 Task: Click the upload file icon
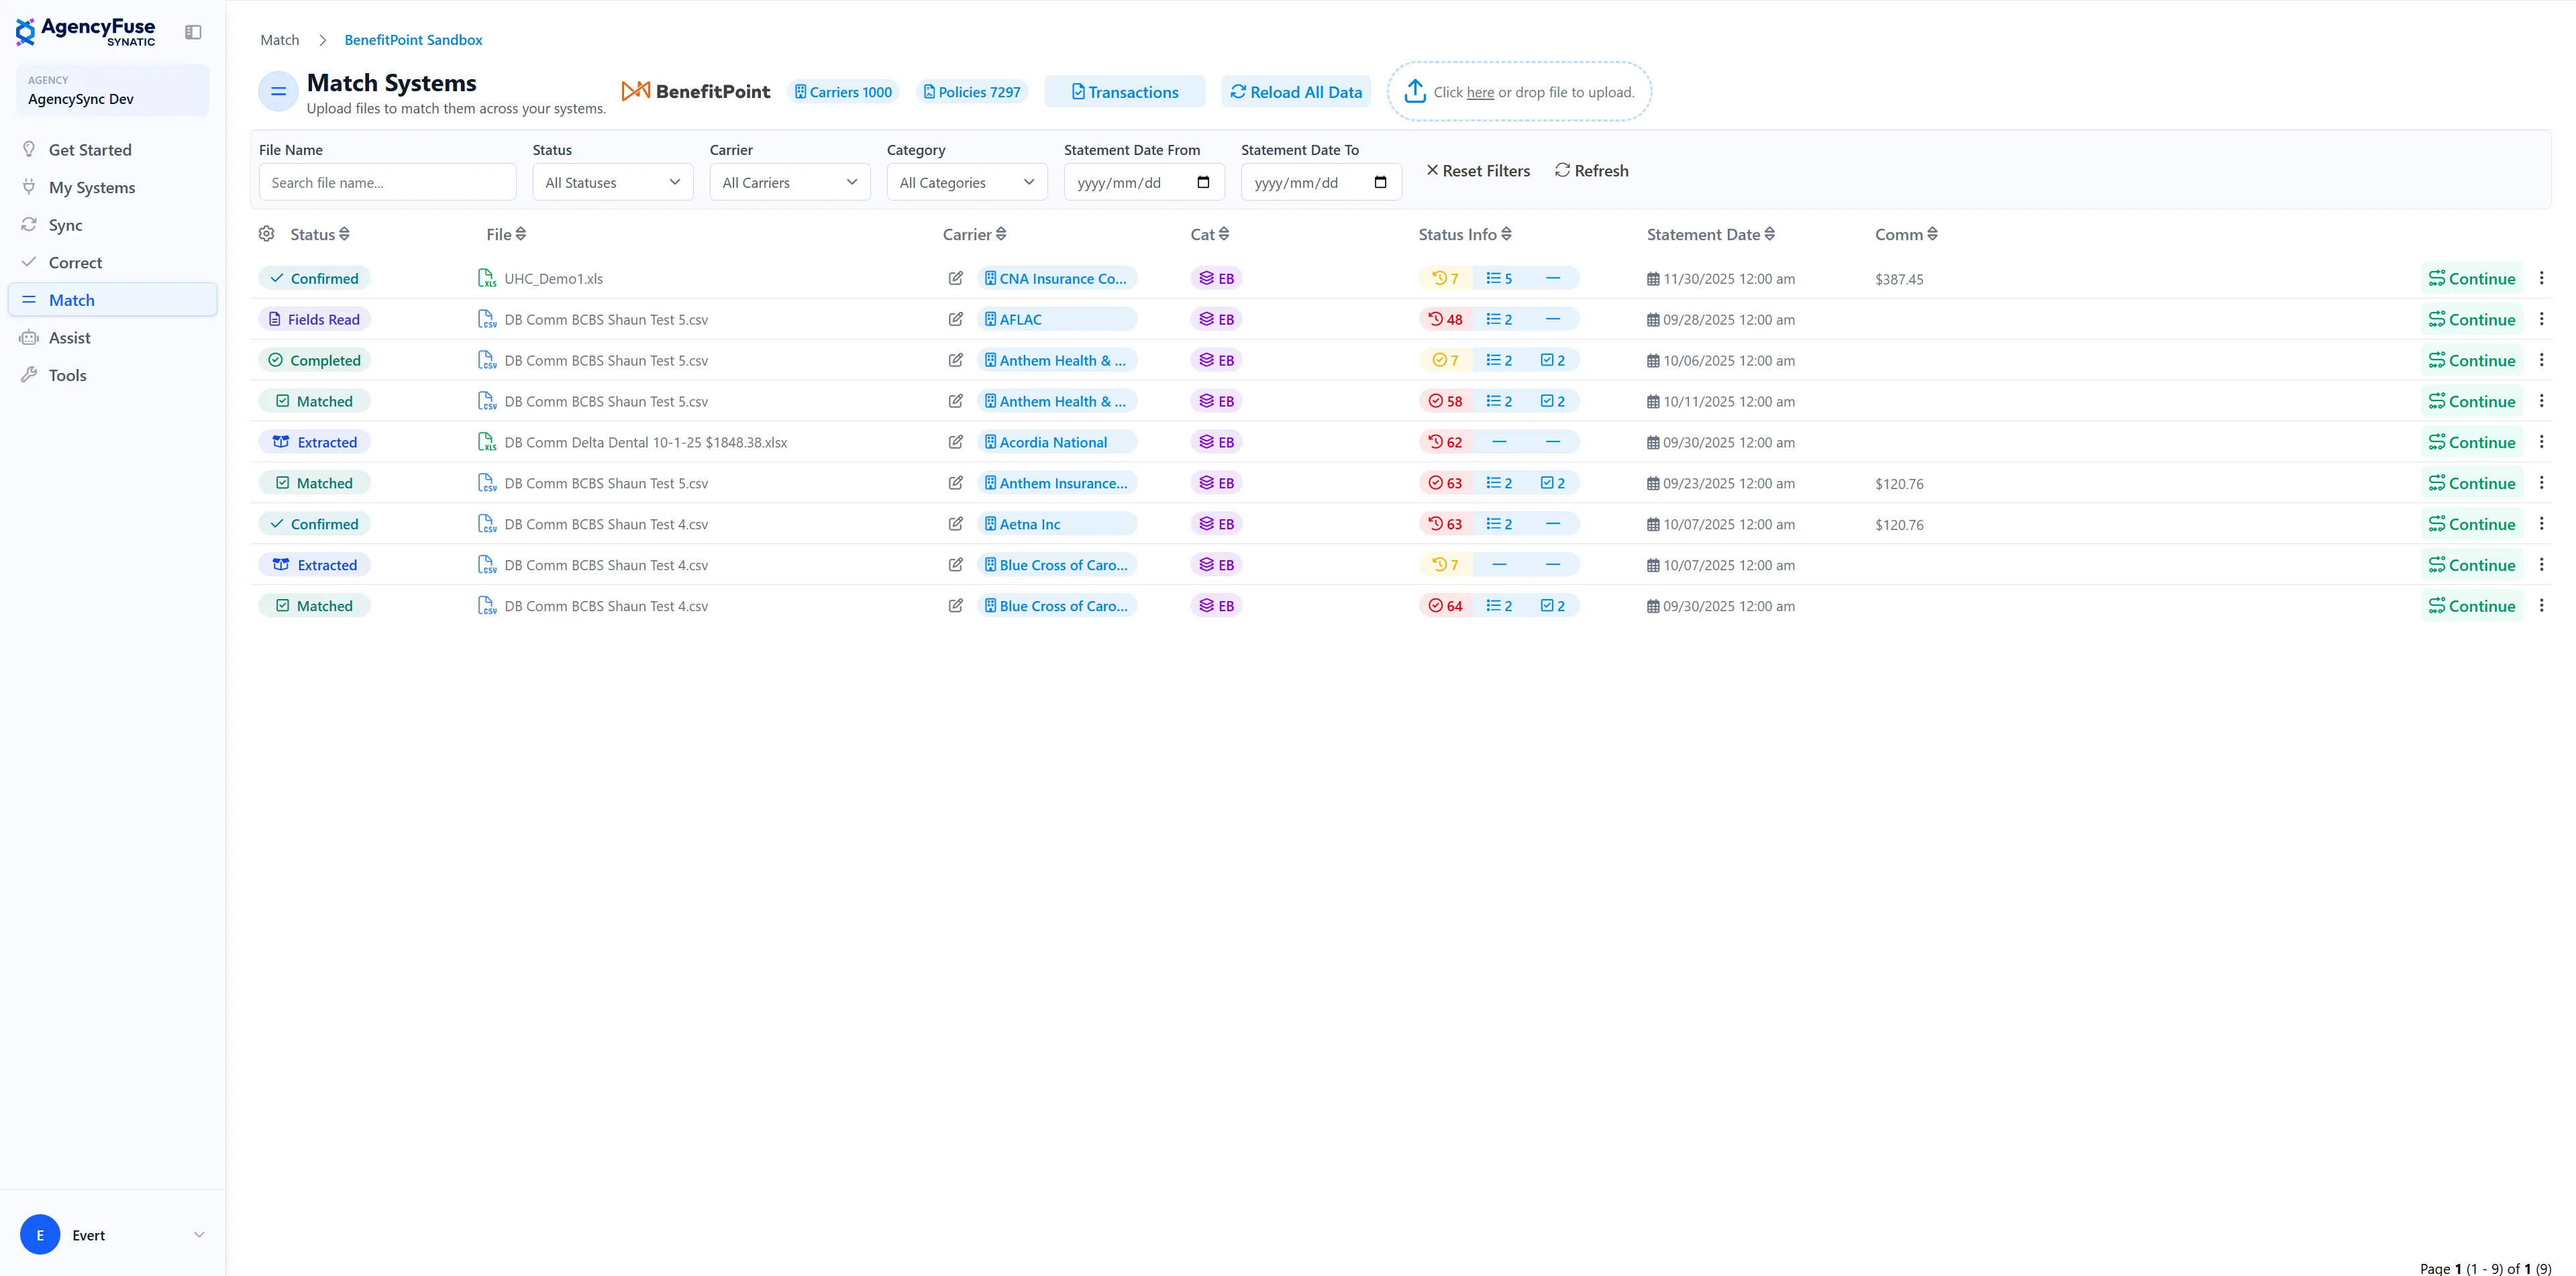coord(1414,92)
